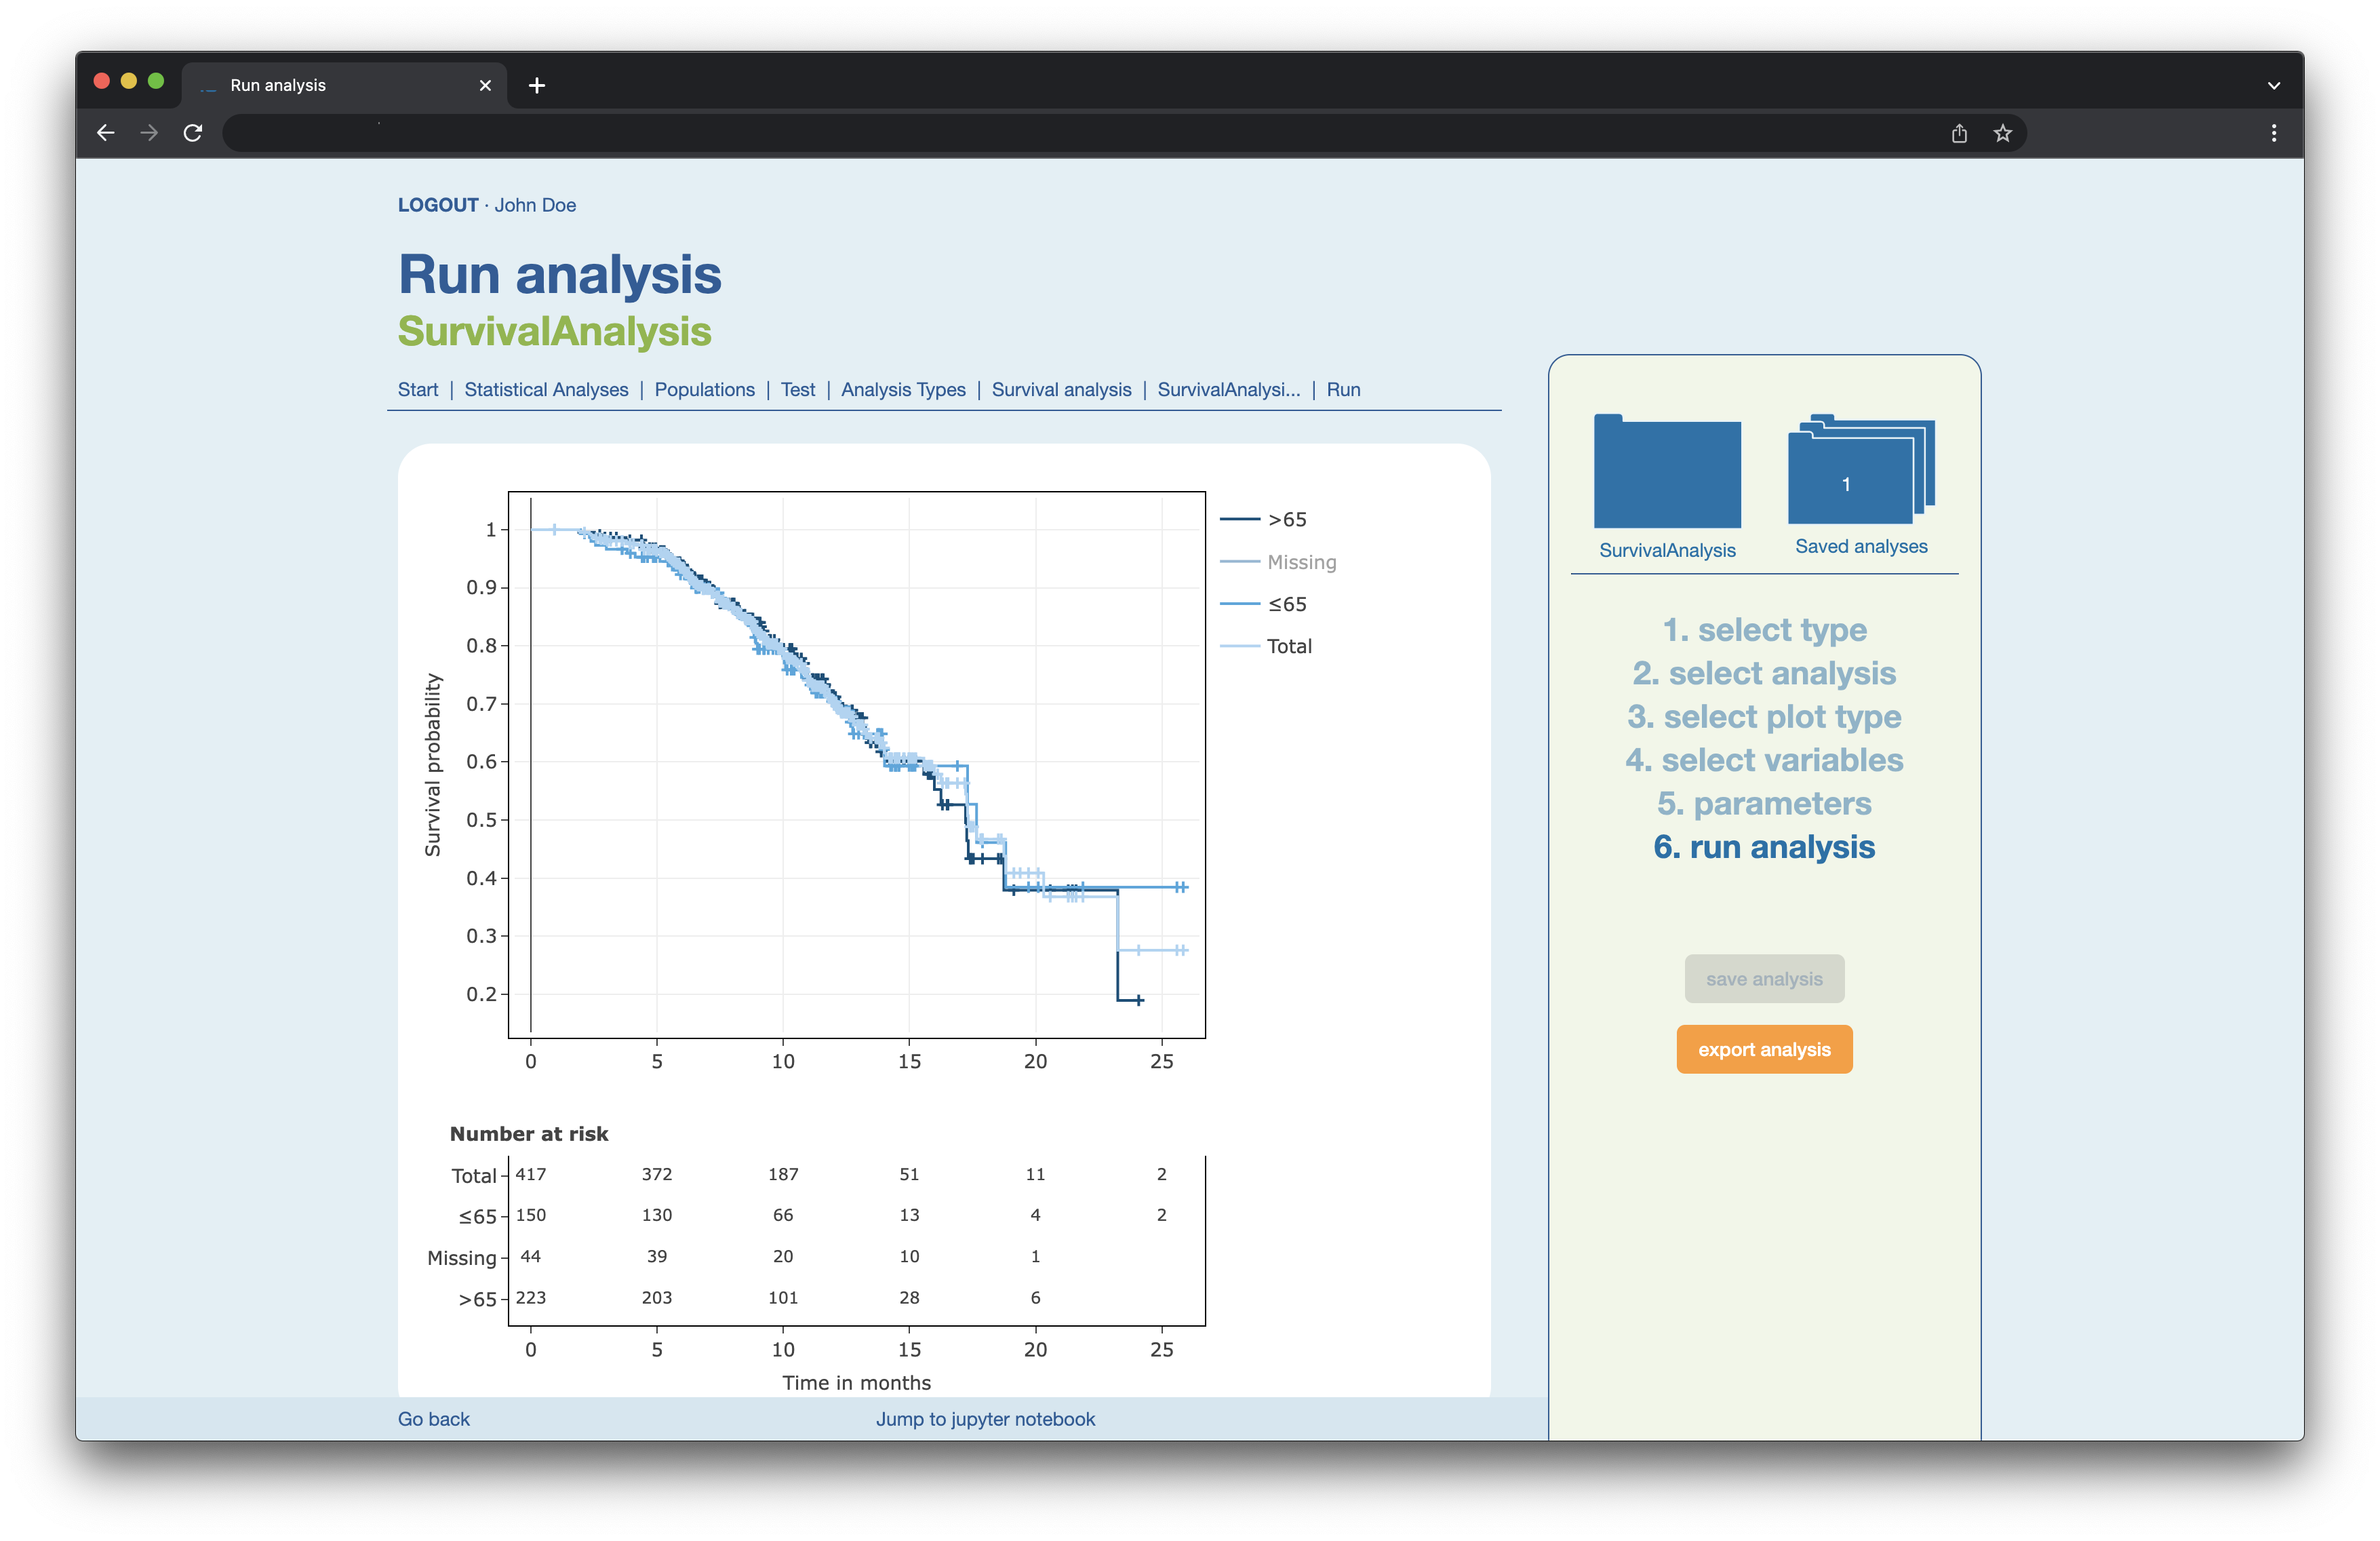Image resolution: width=2380 pixels, height=1541 pixels.
Task: Select the Run analysis browser tab
Action: tap(344, 85)
